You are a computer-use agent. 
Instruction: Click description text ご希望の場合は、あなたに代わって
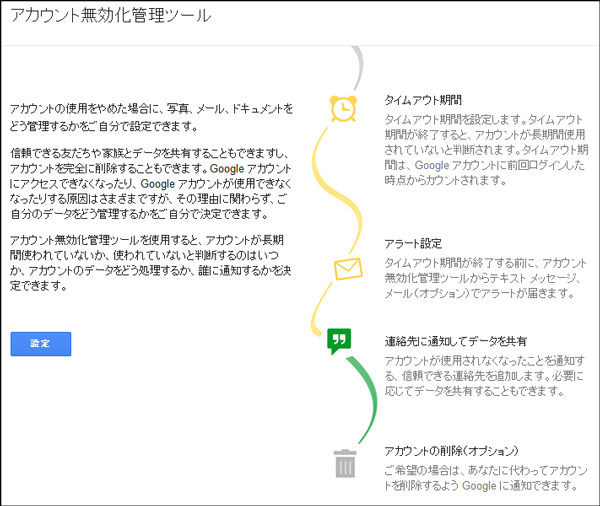[486, 478]
